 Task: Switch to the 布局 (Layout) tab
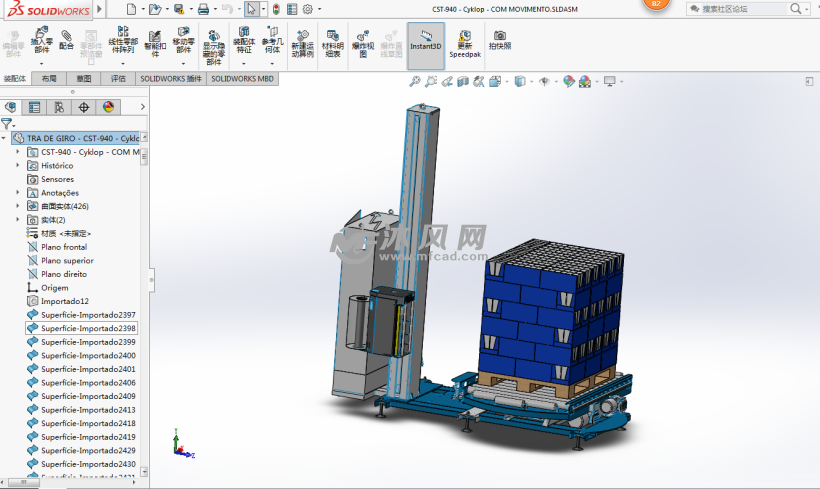click(x=49, y=78)
